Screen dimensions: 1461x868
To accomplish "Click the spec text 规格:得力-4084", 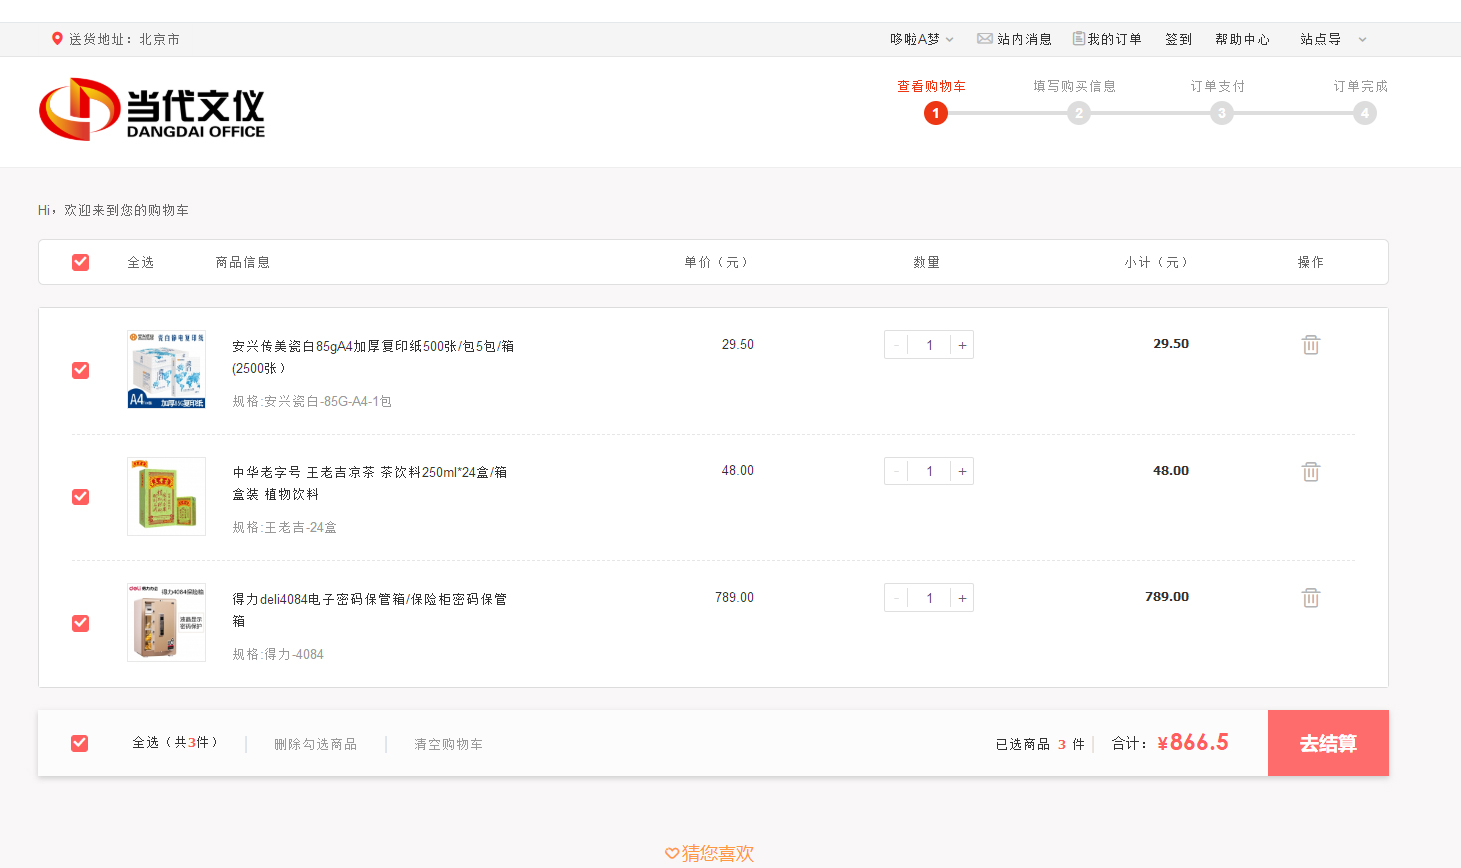I will (278, 654).
